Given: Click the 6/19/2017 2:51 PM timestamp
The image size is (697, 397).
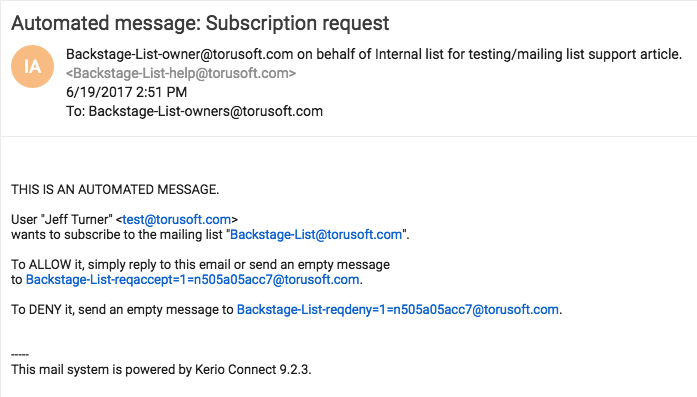Looking at the screenshot, I should pos(127,92).
